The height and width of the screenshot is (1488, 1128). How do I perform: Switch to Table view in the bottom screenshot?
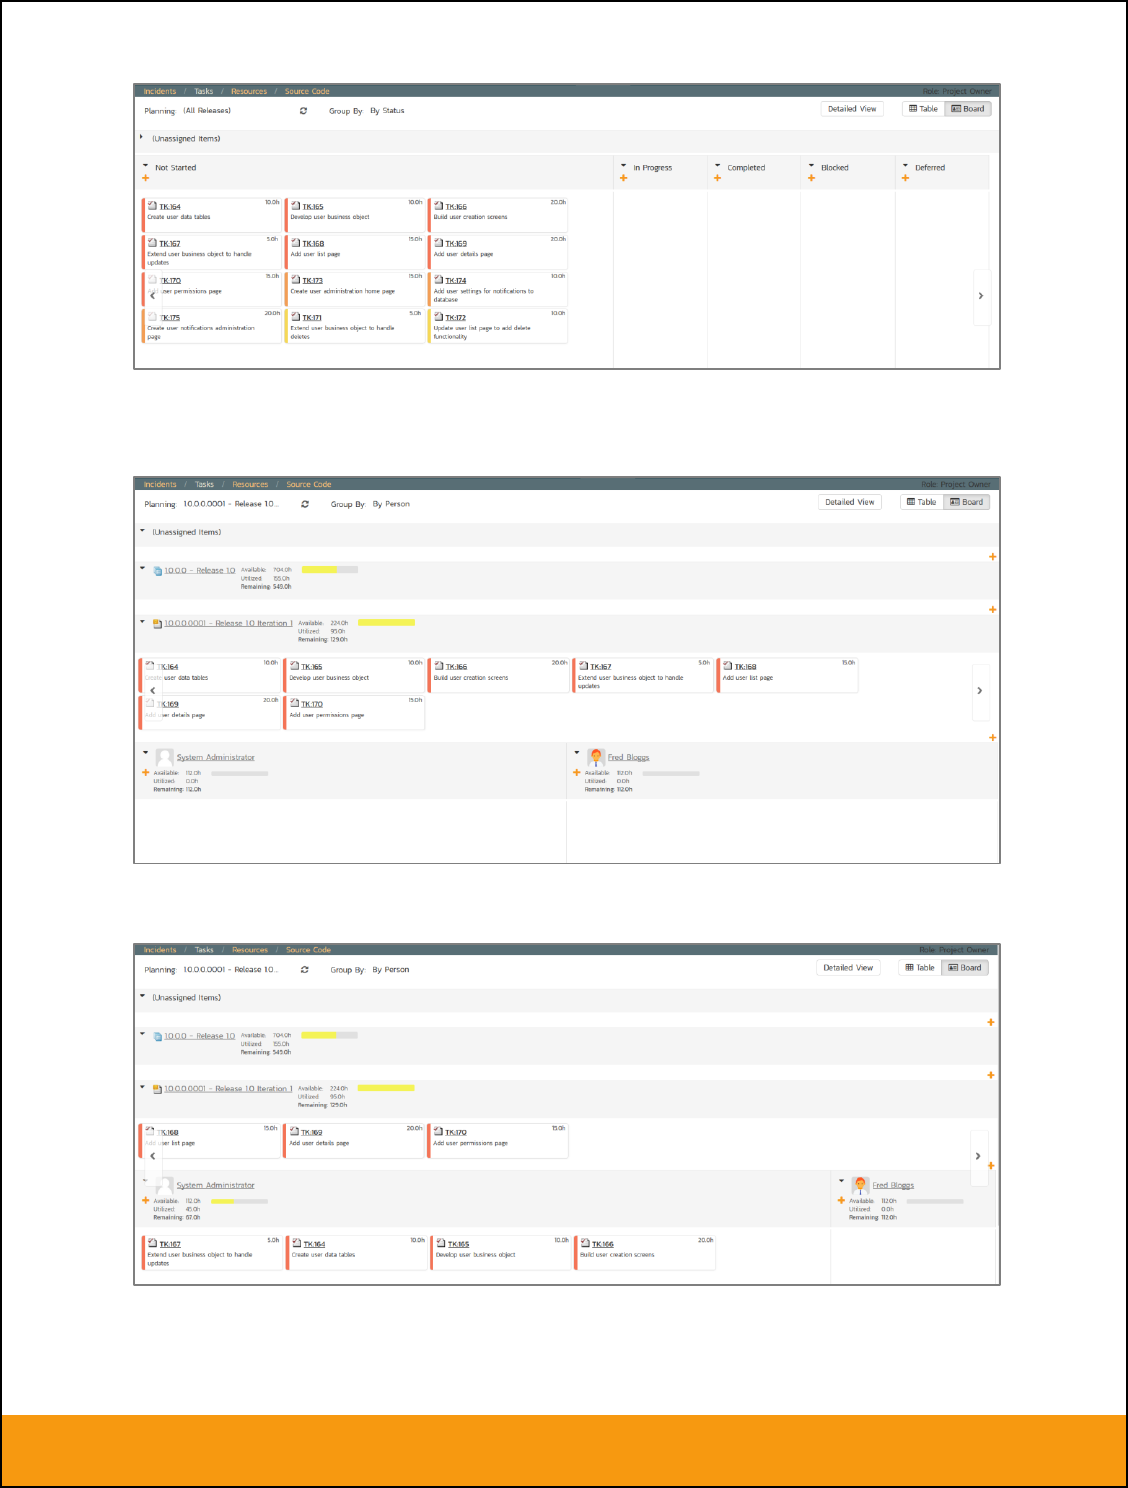tap(920, 968)
